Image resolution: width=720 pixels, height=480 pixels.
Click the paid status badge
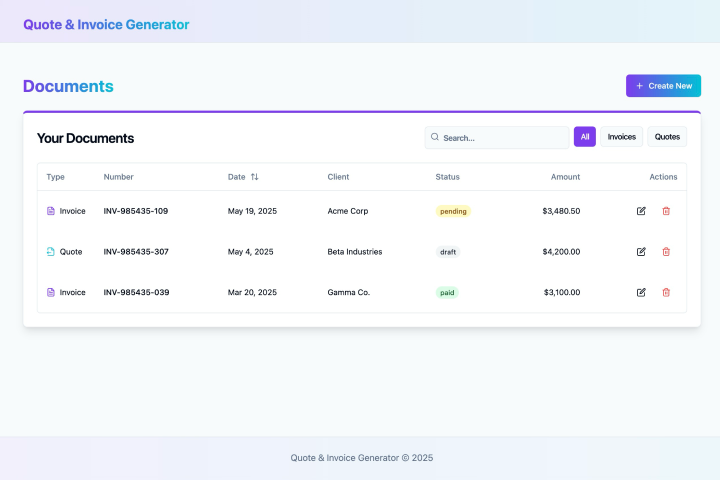coord(447,292)
